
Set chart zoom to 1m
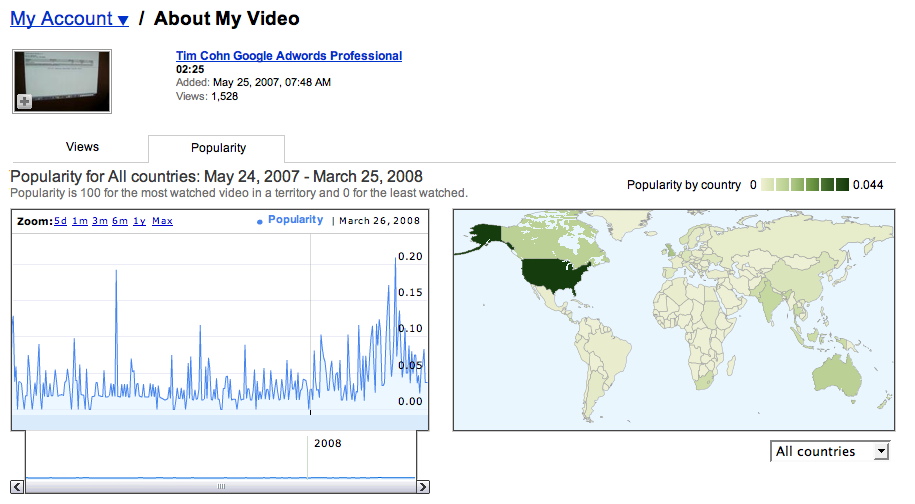[79, 221]
